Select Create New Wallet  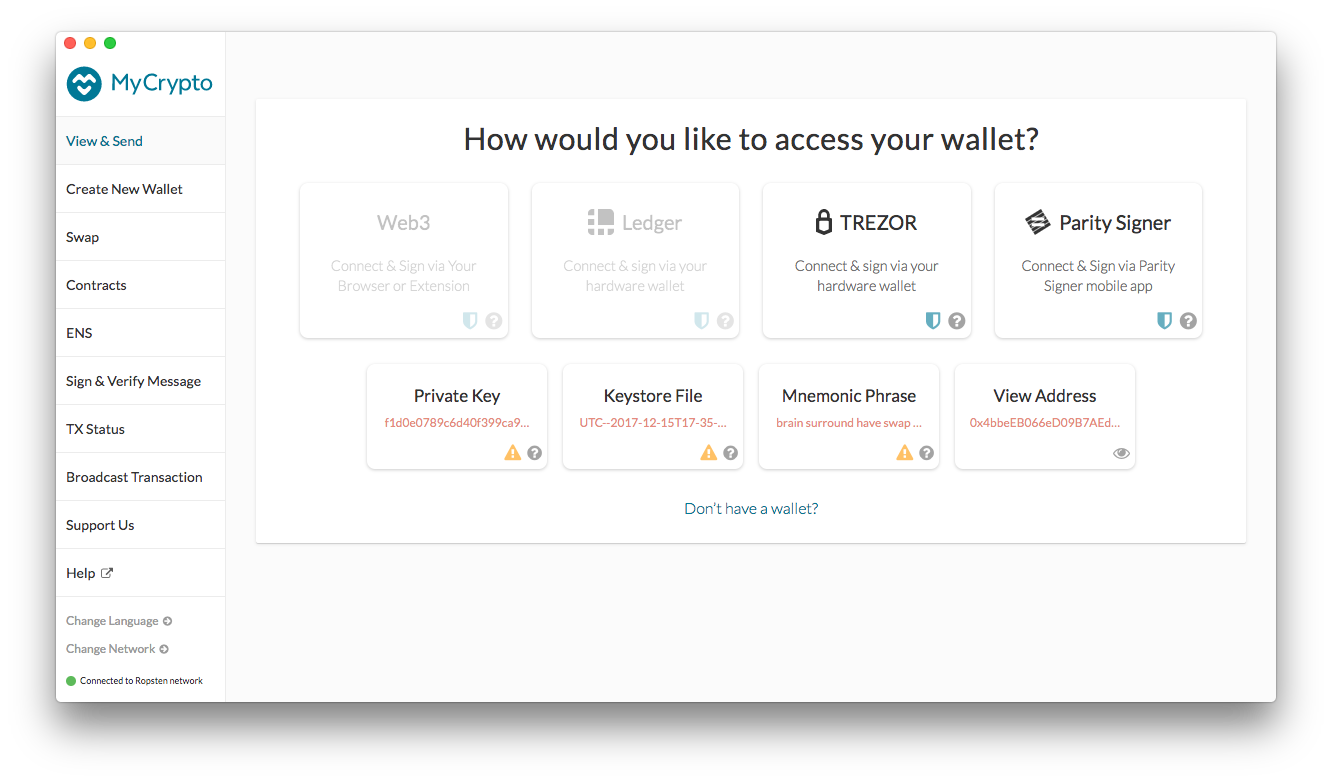(x=123, y=188)
